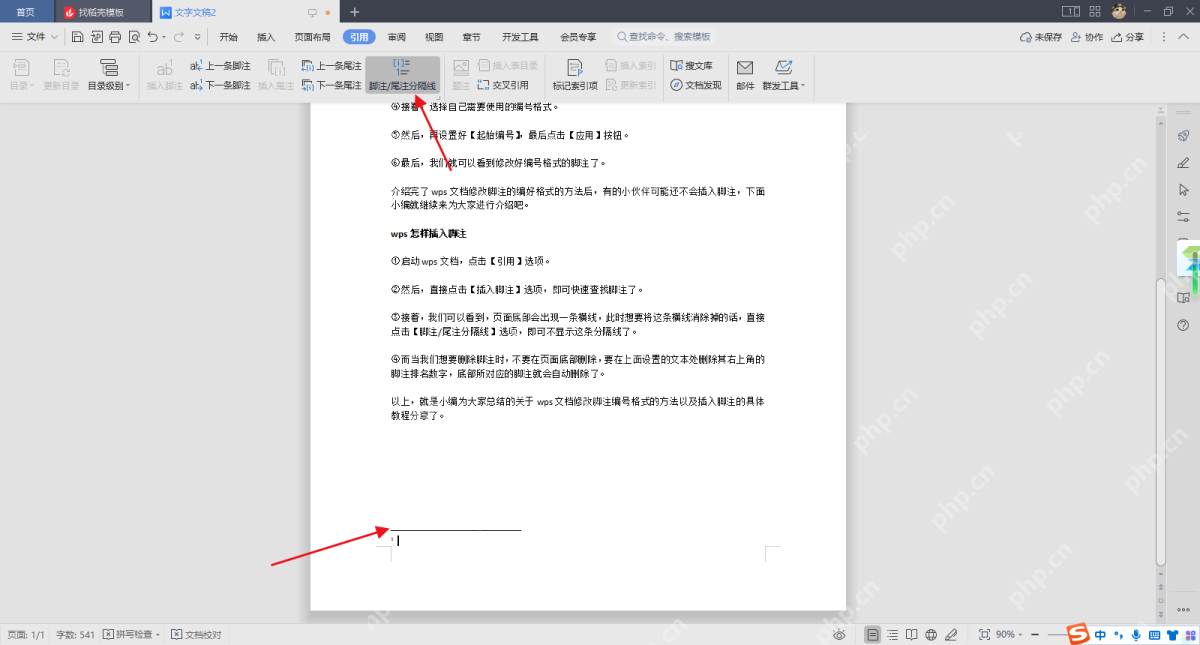Click the search commands input field
Viewport: 1200px width, 645px height.
664,37
